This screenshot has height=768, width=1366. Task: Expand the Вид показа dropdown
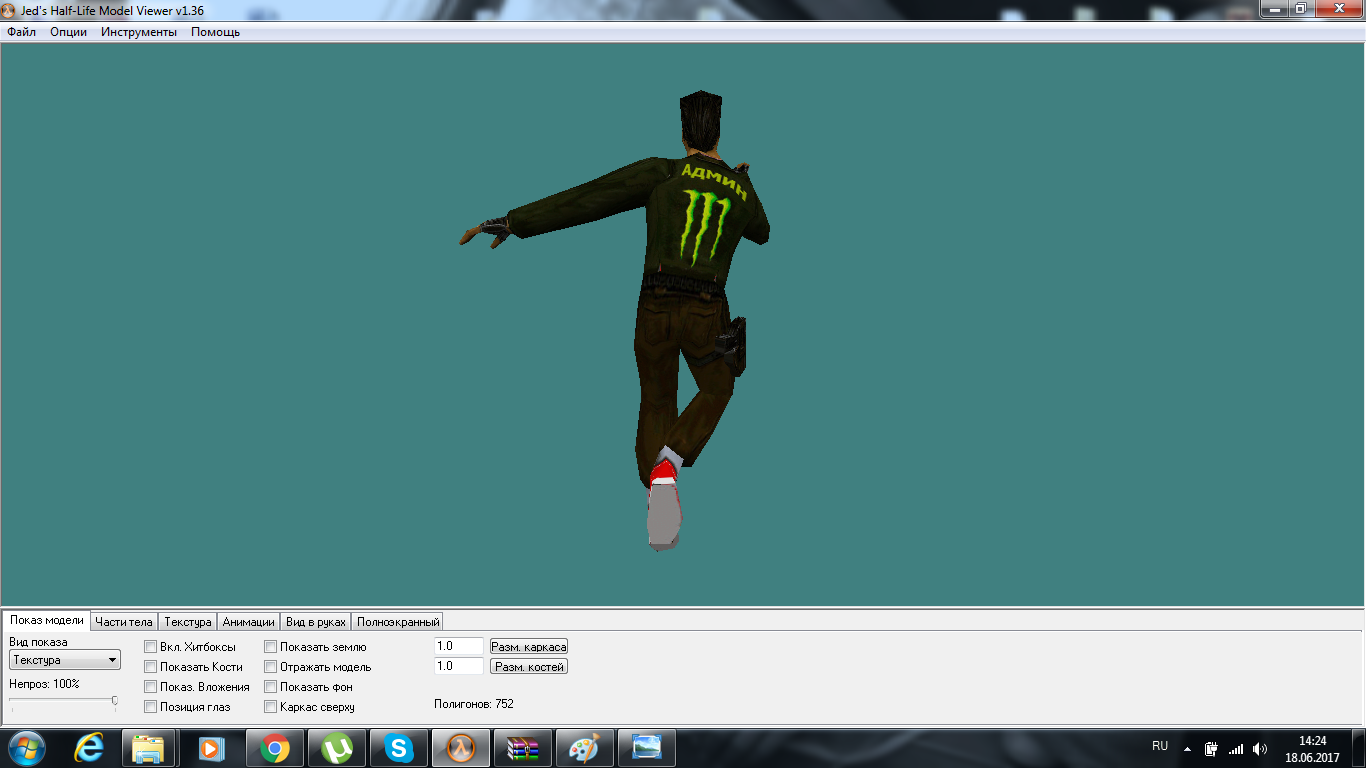coord(65,660)
